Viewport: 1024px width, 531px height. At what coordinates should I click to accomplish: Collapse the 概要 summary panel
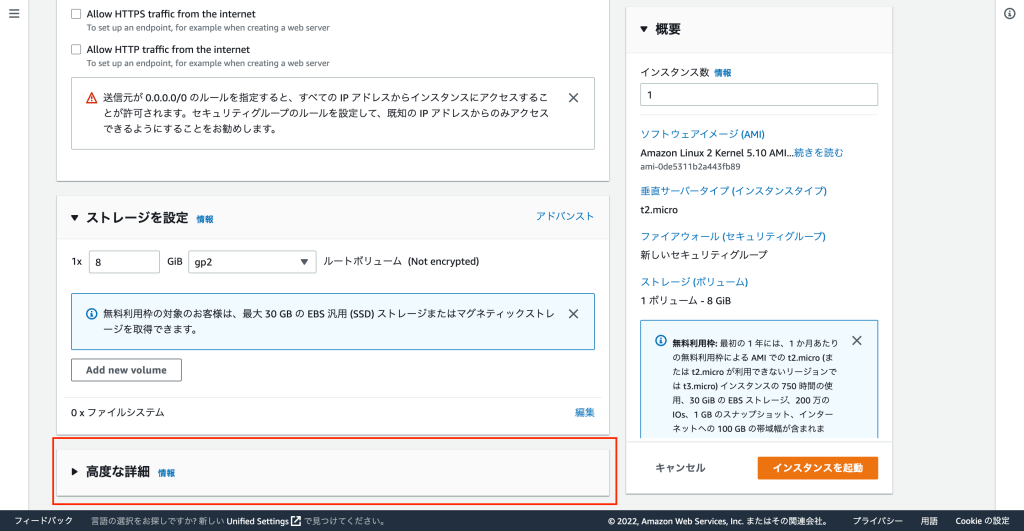click(644, 29)
